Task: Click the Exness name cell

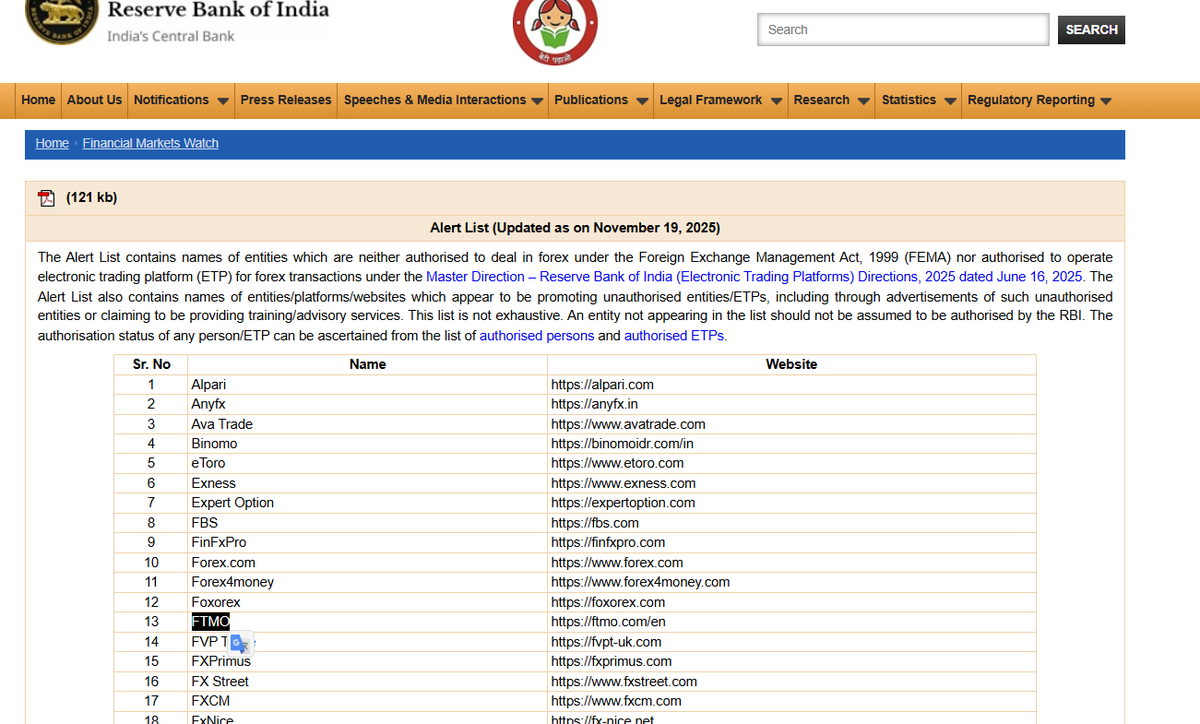Action: pos(367,483)
